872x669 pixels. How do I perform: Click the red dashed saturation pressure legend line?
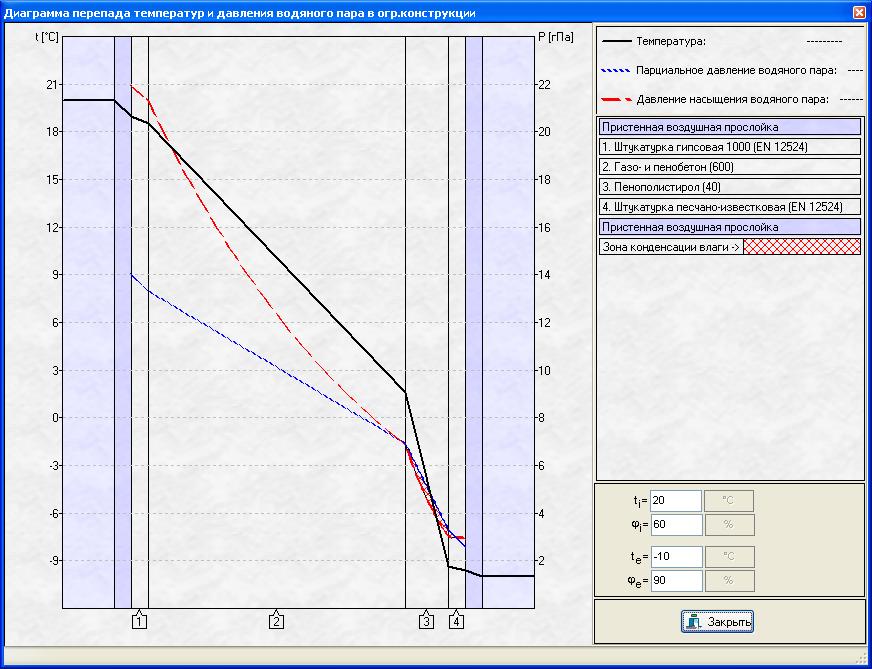615,100
